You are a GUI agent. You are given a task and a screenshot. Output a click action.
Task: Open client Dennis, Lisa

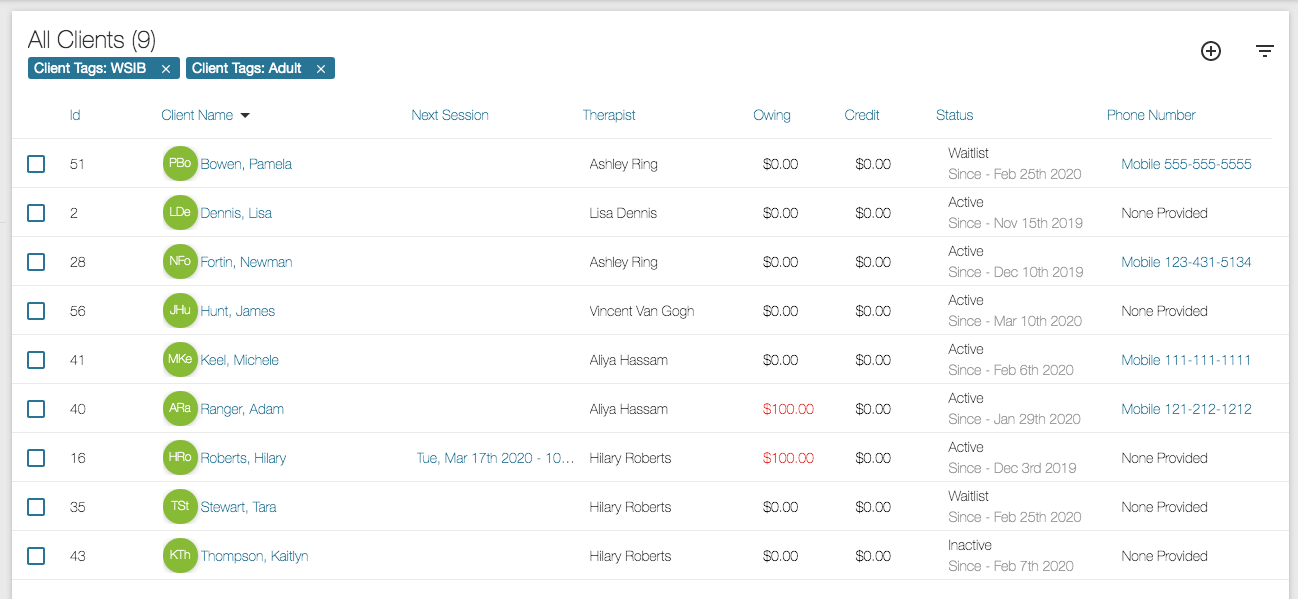pos(236,213)
